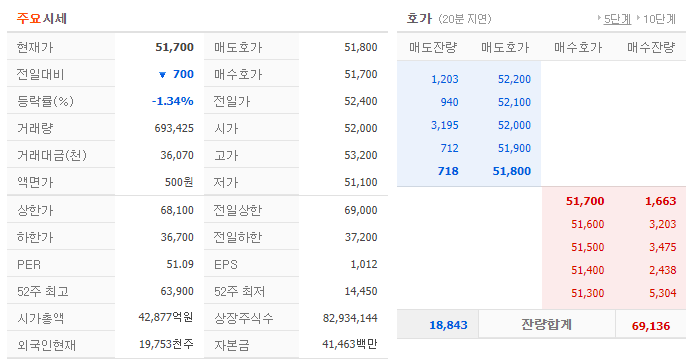Click the EPS value 1,012
The height and width of the screenshot is (361, 687).
point(364,264)
